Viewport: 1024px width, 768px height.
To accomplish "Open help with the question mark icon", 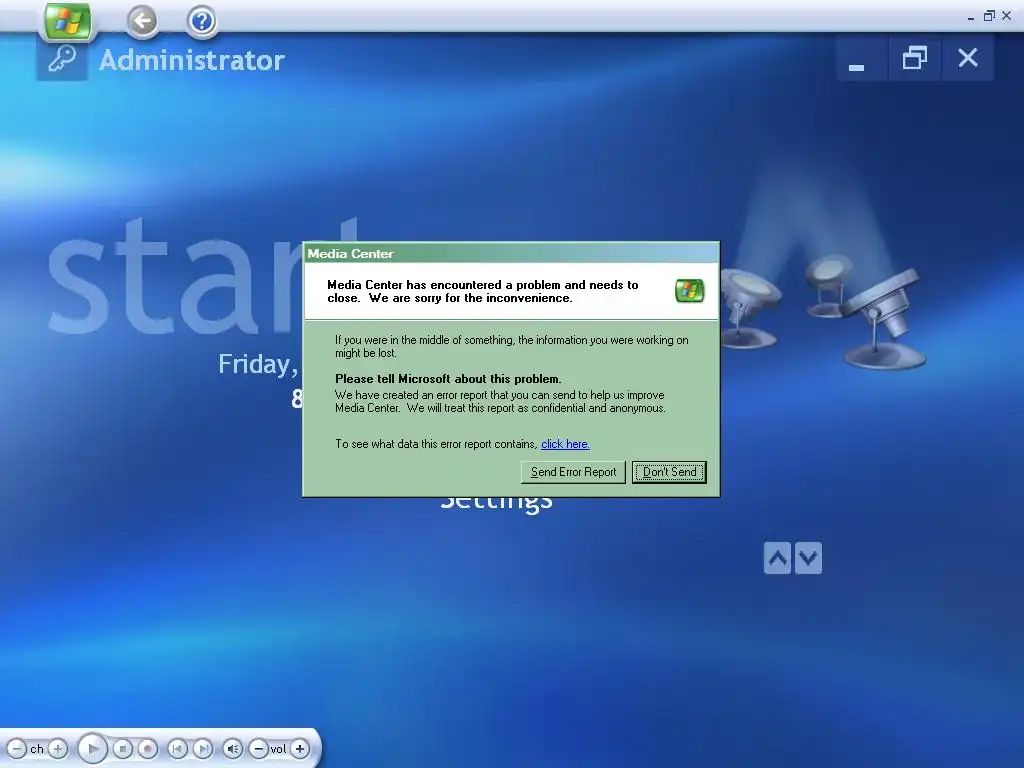I will [201, 21].
